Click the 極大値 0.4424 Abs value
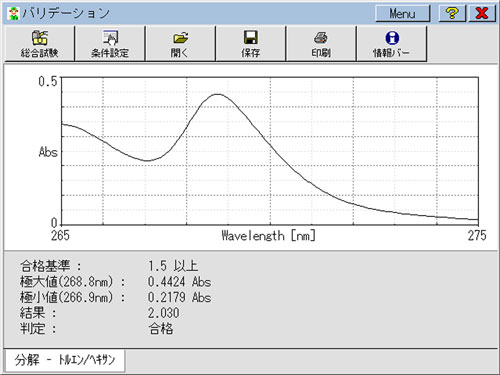Image resolution: width=500 pixels, height=375 pixels. pyautogui.click(x=179, y=282)
